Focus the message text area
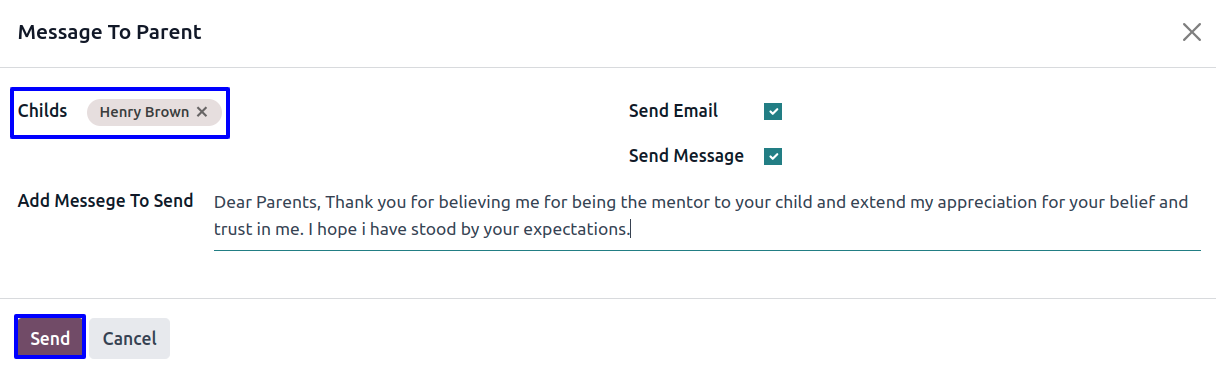The height and width of the screenshot is (374, 1216). (x=707, y=216)
